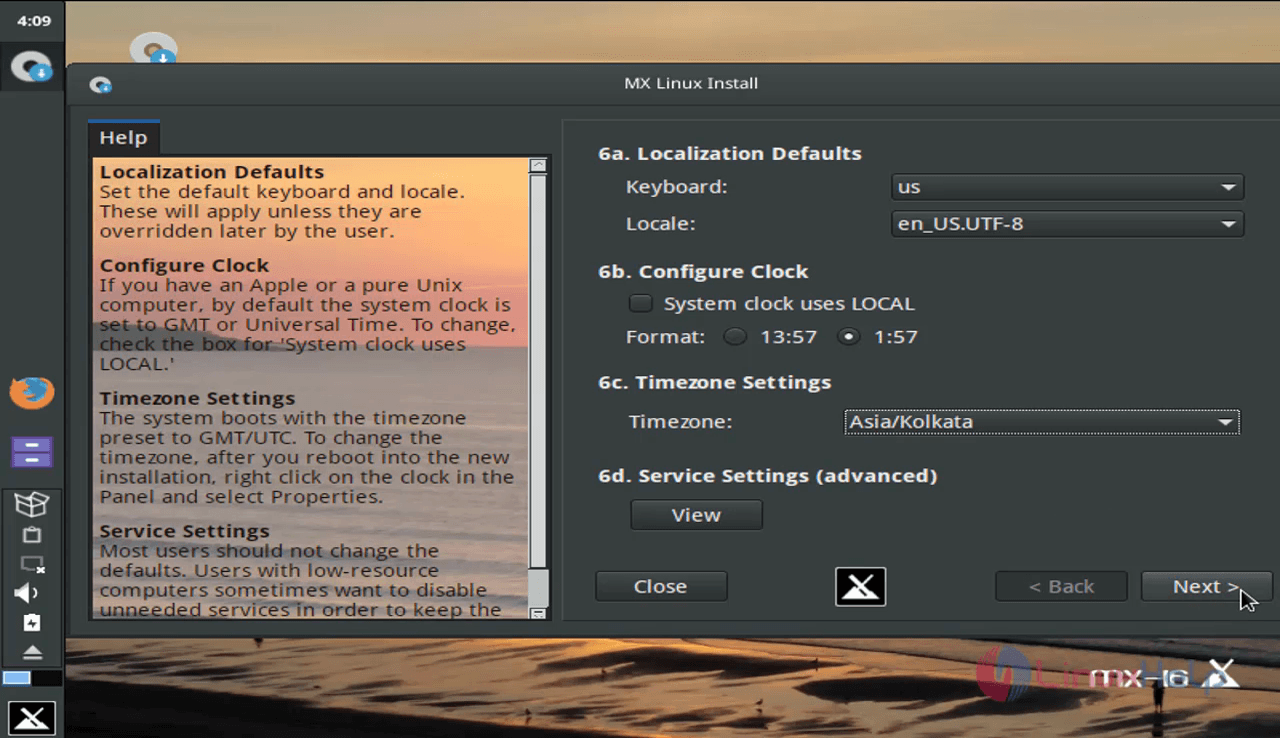Click the 'Timezone:' label

pos(681,422)
